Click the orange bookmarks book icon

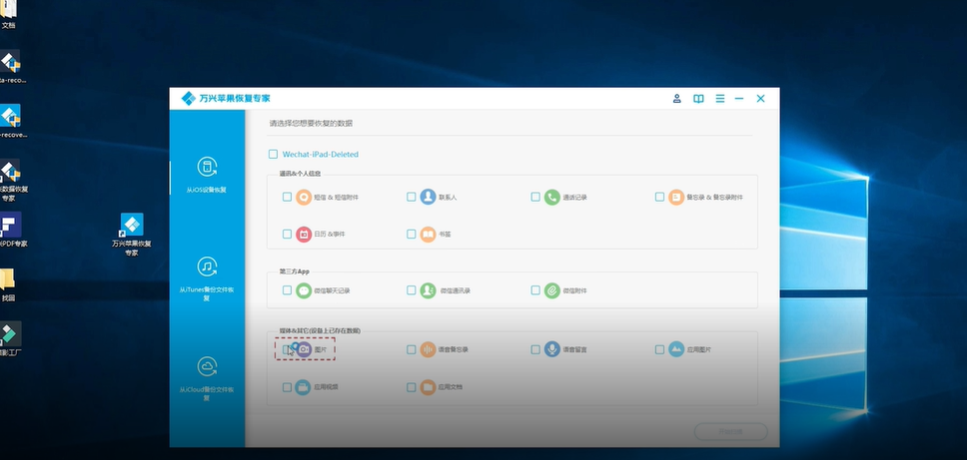(x=428, y=234)
